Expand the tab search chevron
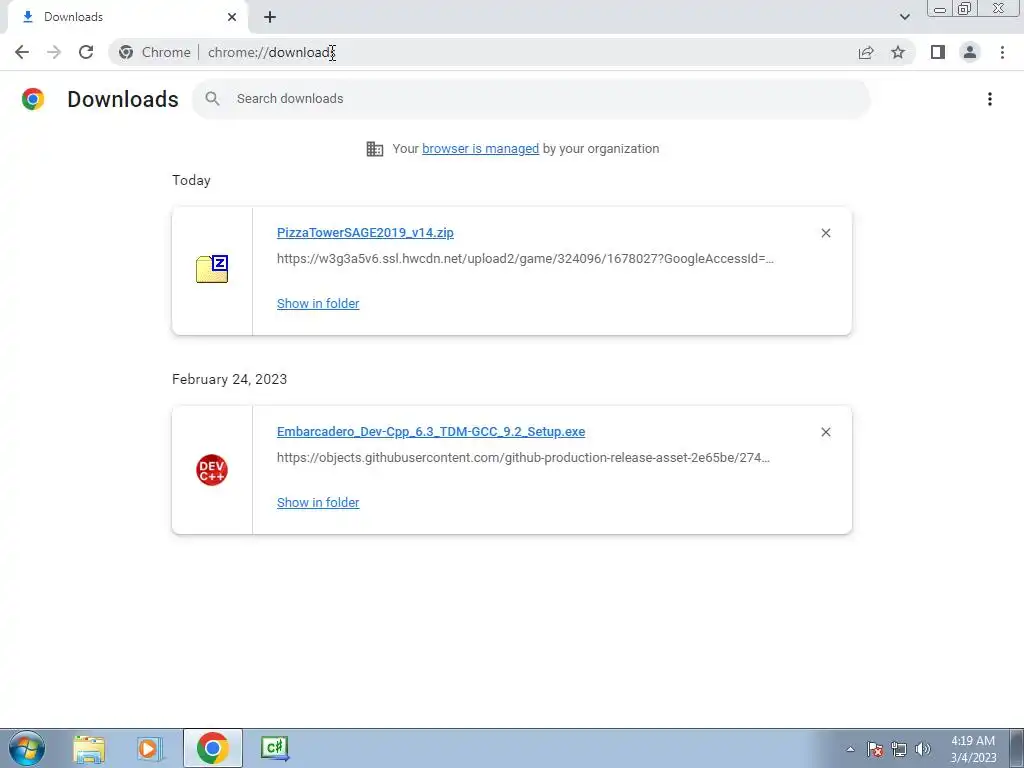This screenshot has height=768, width=1024. click(904, 17)
